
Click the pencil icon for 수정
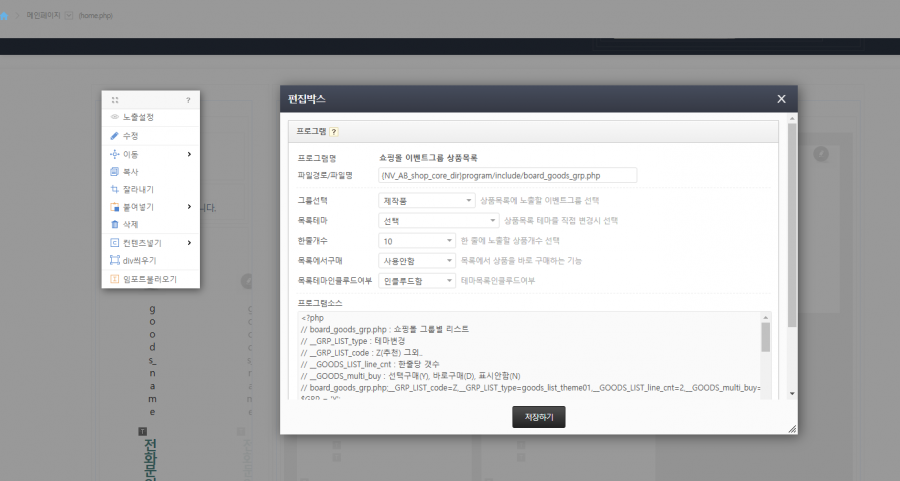point(114,136)
